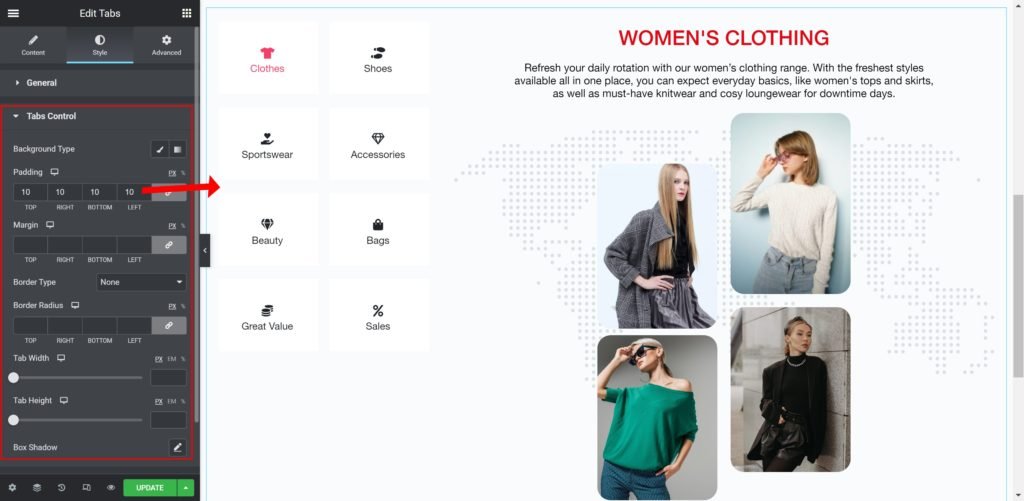Switch to the Content tab
The image size is (1024, 501).
click(x=33, y=46)
